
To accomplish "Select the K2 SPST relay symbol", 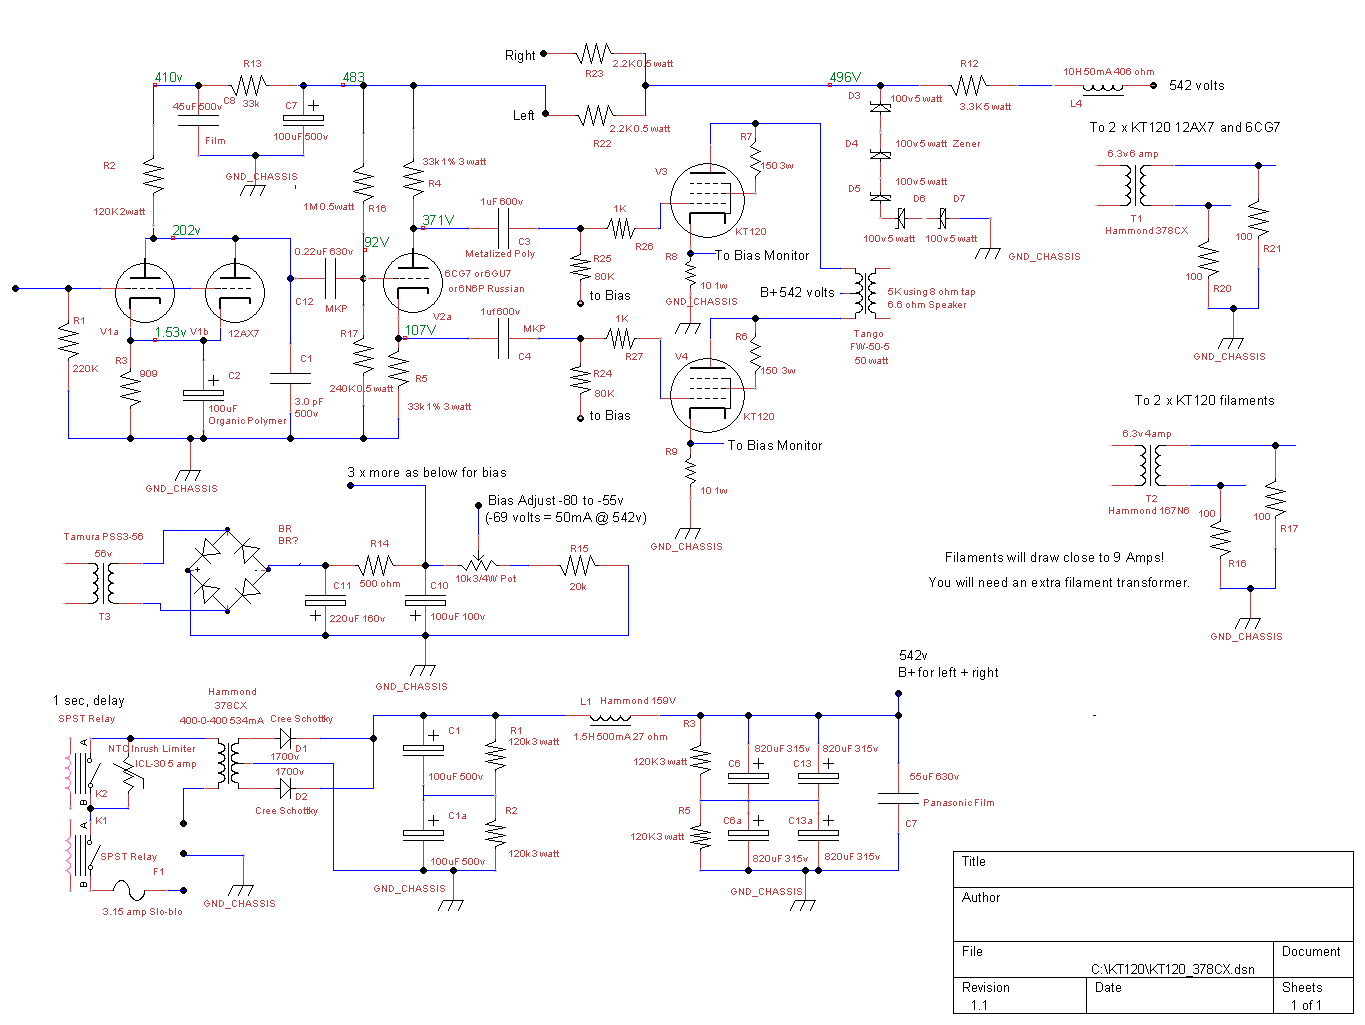I will tap(84, 772).
